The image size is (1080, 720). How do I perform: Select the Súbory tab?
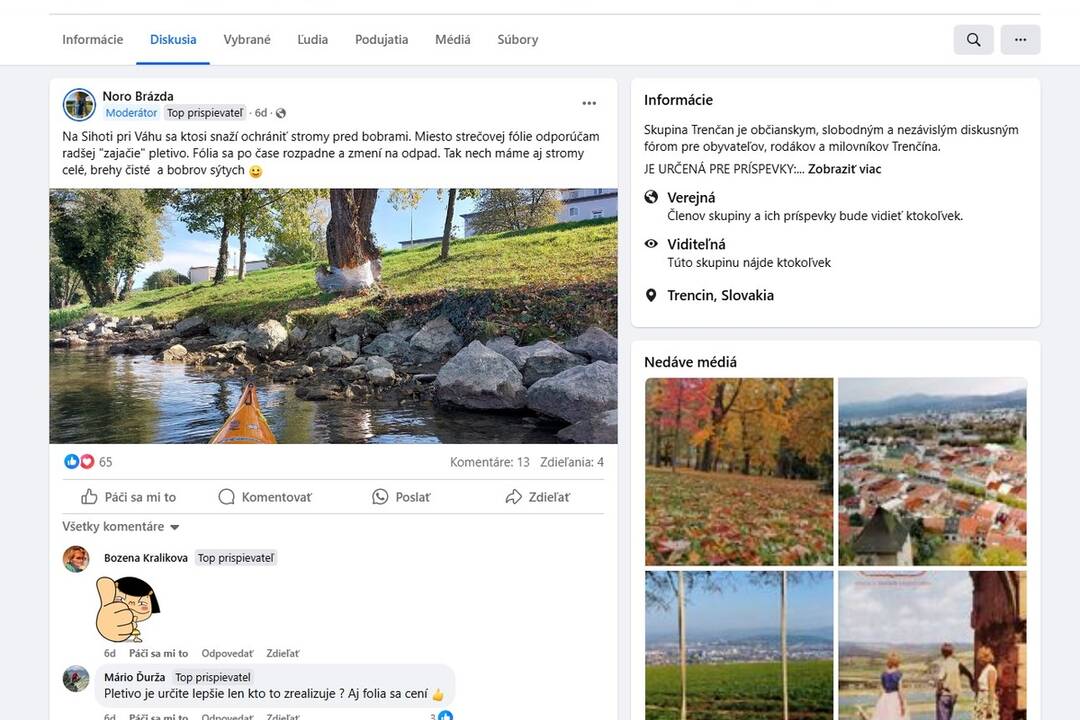tap(517, 39)
